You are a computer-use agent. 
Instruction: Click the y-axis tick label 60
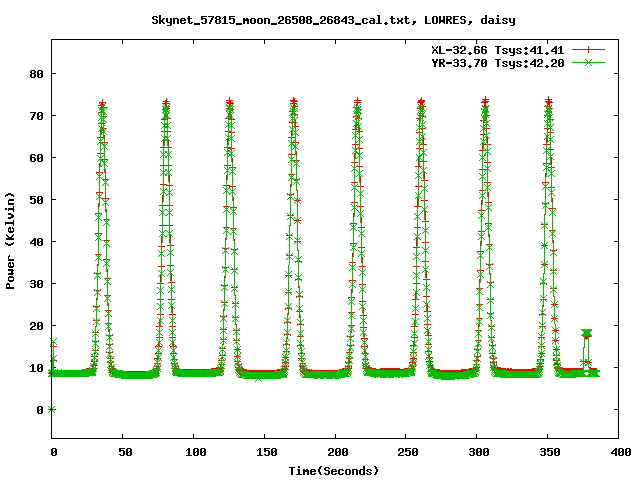[36, 158]
